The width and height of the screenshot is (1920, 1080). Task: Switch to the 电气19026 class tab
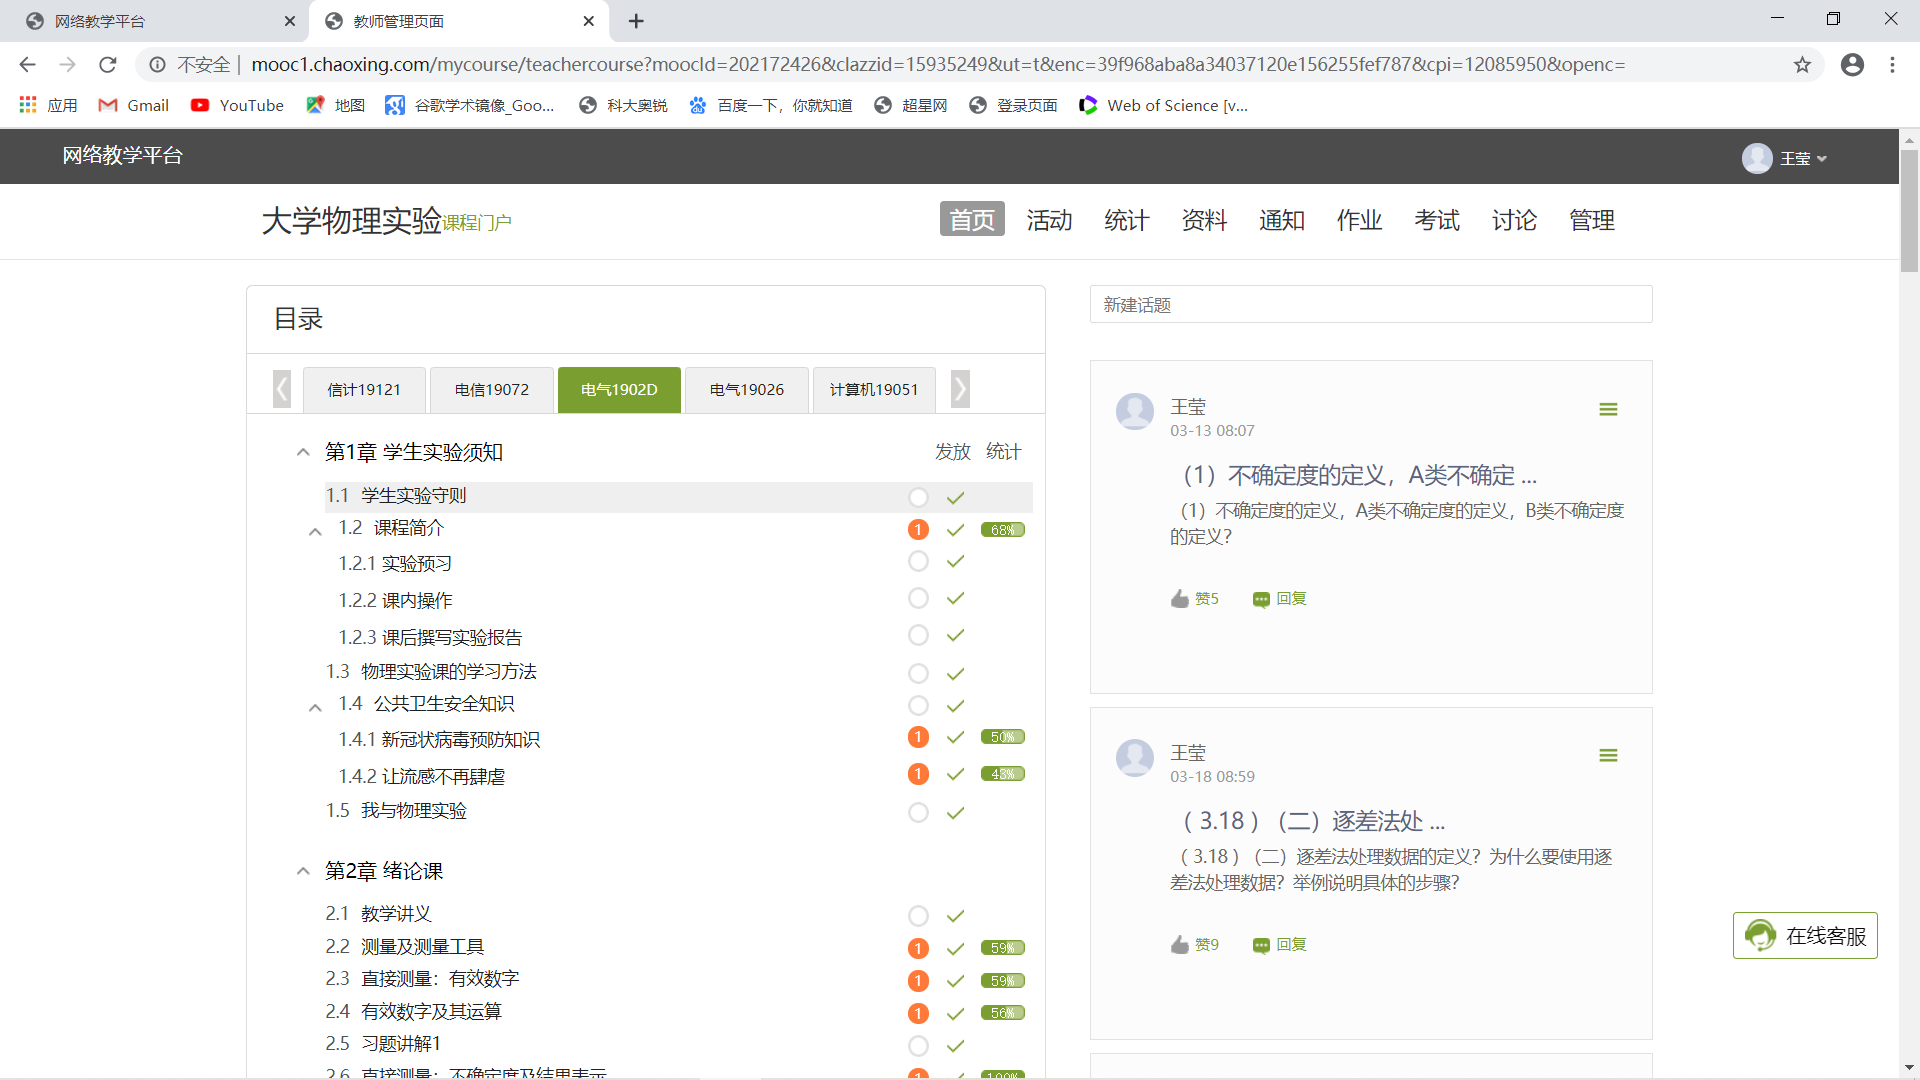(x=746, y=390)
